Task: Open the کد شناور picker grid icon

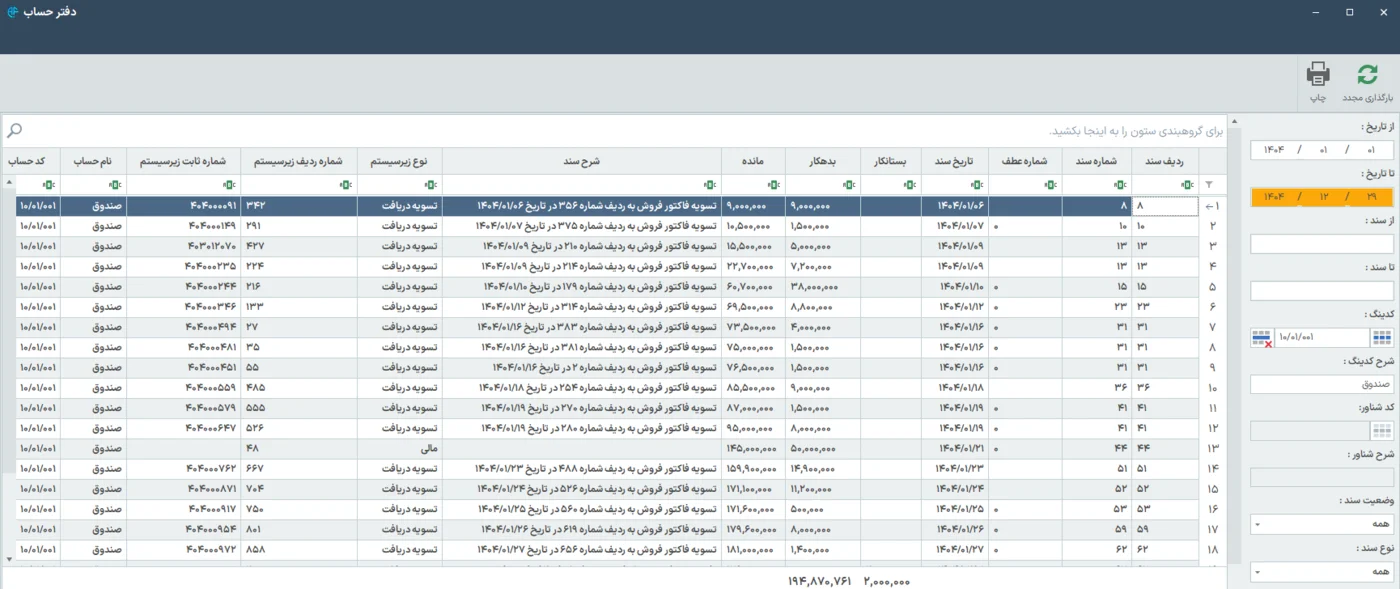Action: point(1382,431)
